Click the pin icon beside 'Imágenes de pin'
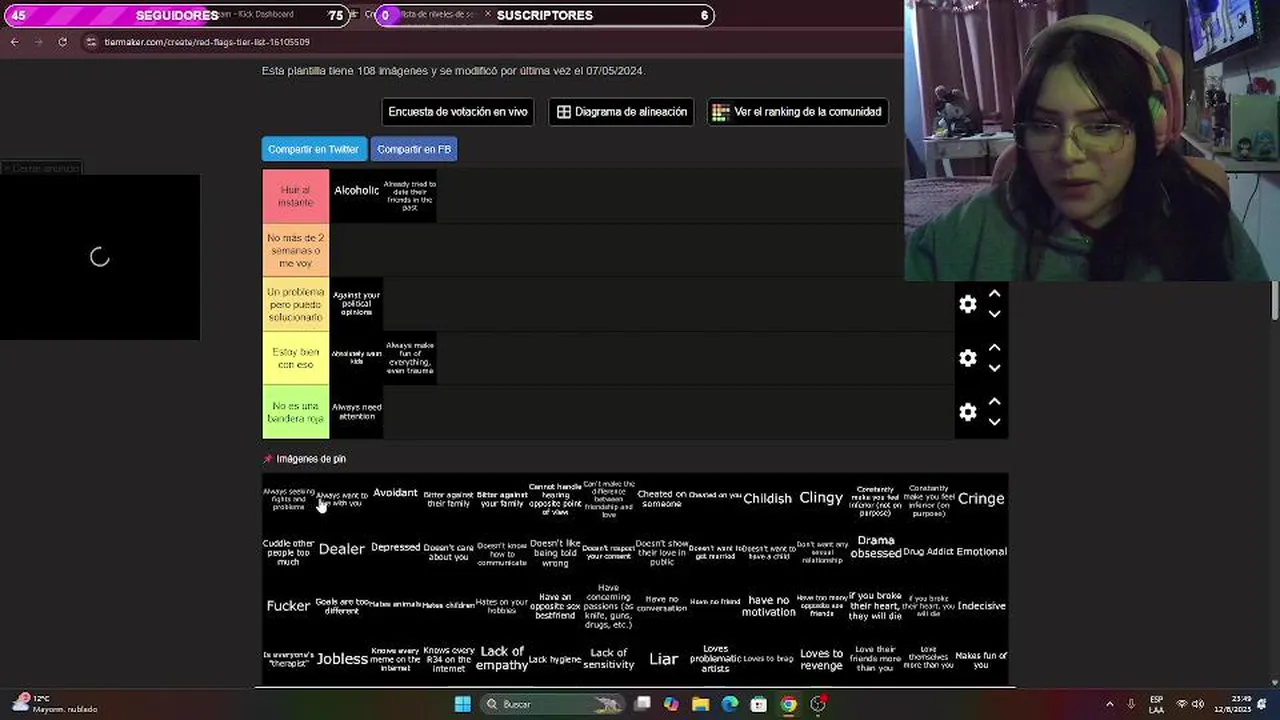 tap(267, 459)
